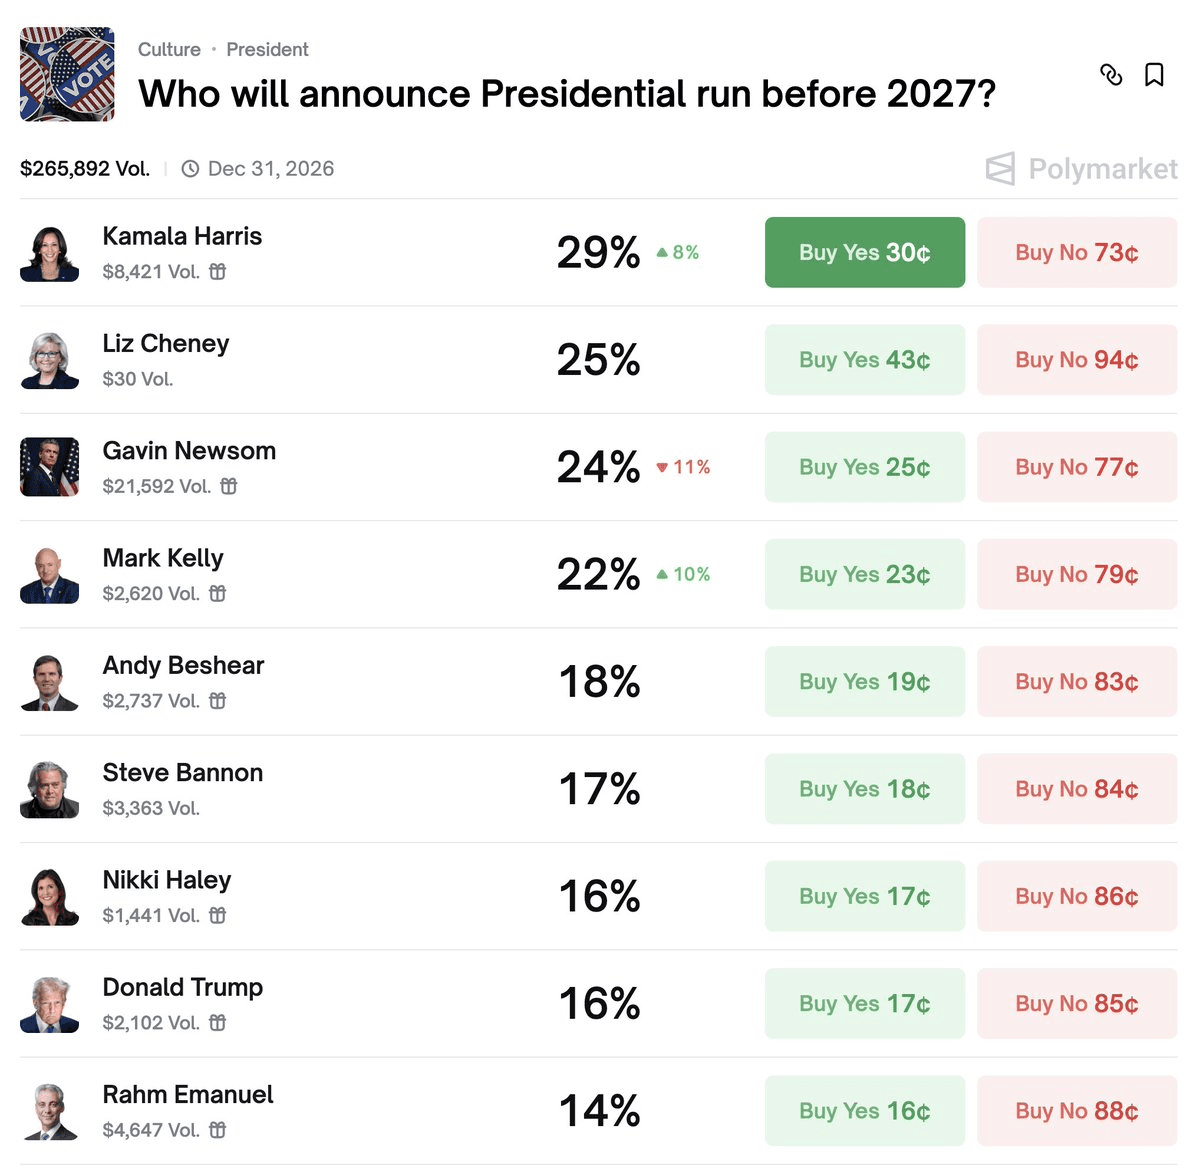Image resolution: width=1200 pixels, height=1165 pixels.
Task: Buy No for Mark Kelly at 79¢
Action: (x=1076, y=574)
